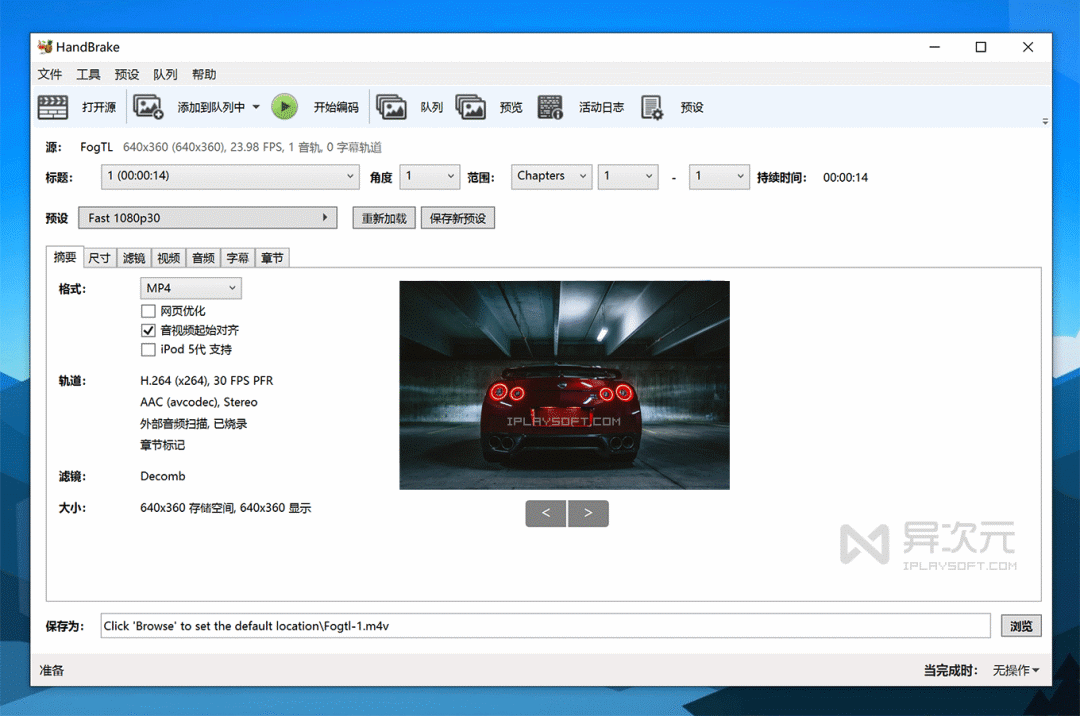Start encoding with the green play icon
Image resolution: width=1080 pixels, height=716 pixels.
284,106
